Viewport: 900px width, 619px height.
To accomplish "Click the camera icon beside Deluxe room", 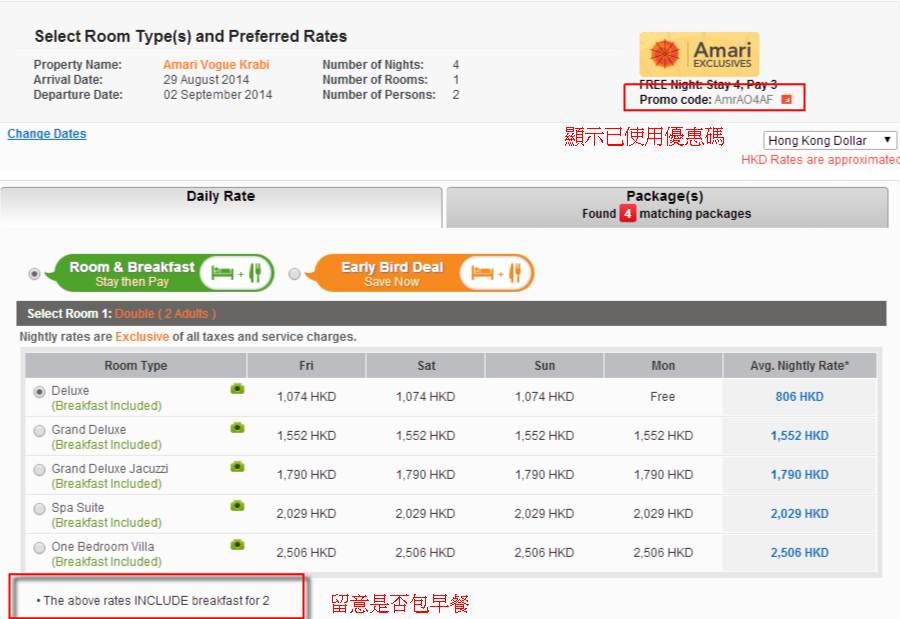I will (x=237, y=389).
